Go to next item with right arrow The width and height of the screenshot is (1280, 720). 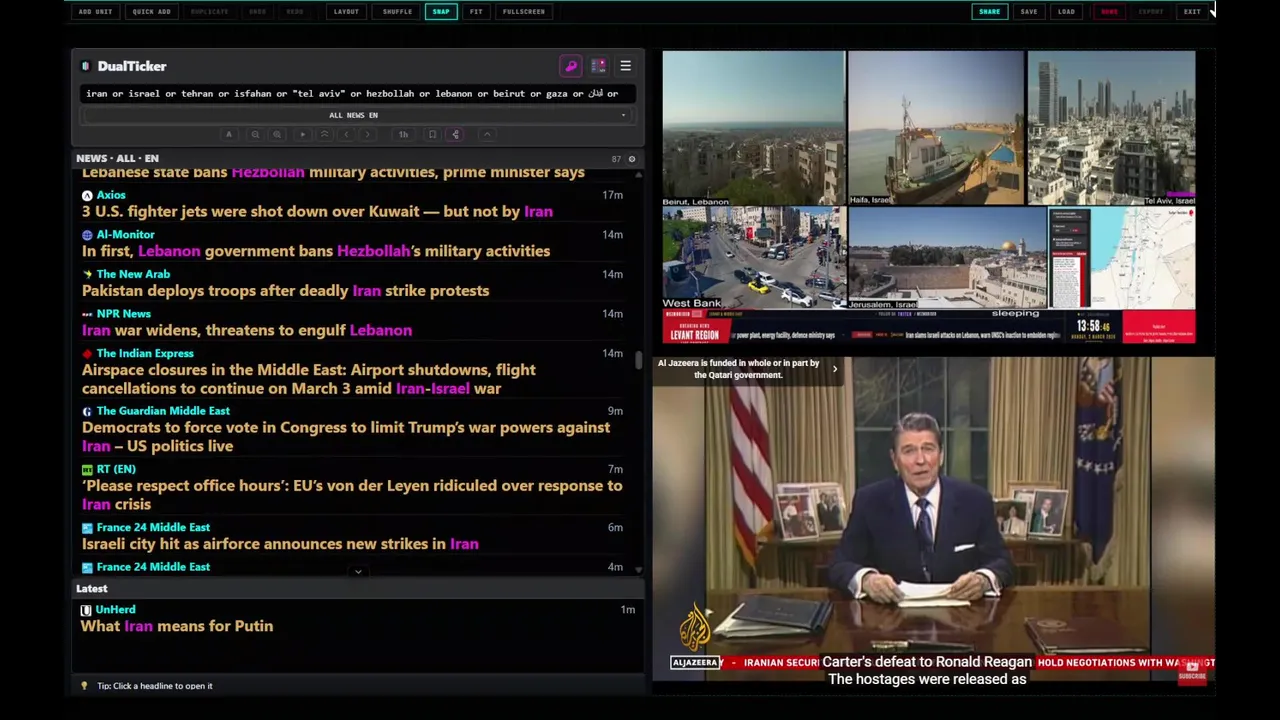[367, 134]
